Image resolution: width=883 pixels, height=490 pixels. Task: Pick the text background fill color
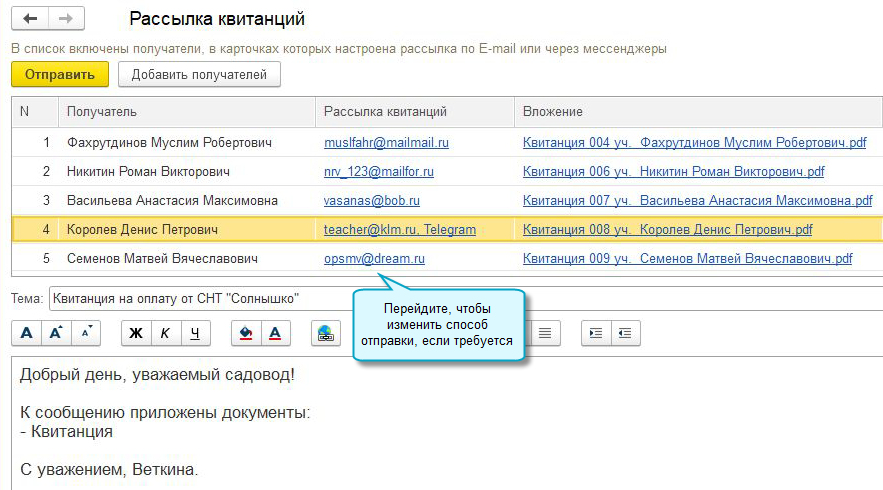click(x=246, y=333)
